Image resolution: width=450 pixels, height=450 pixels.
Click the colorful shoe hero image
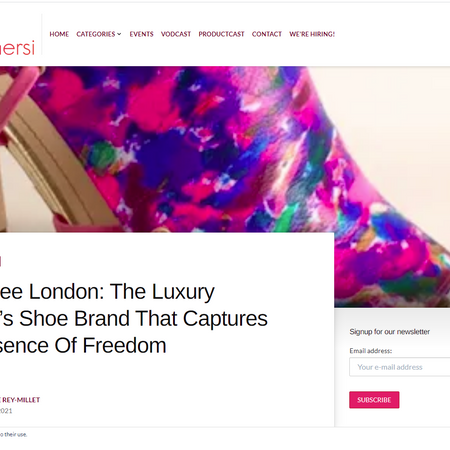point(225,150)
